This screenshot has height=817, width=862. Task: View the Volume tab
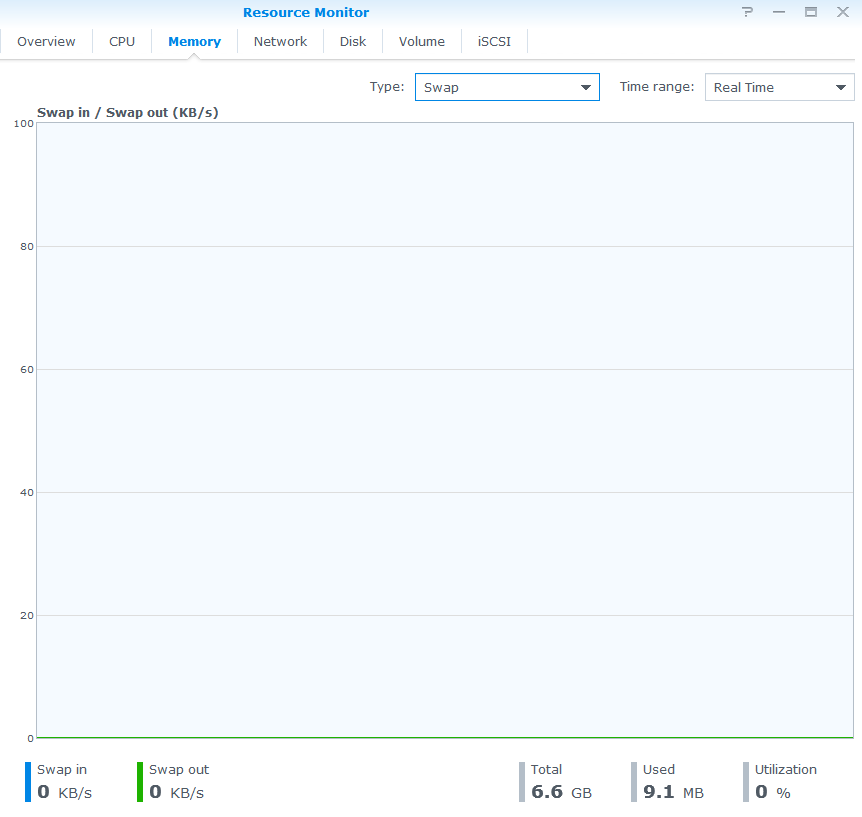tap(421, 42)
